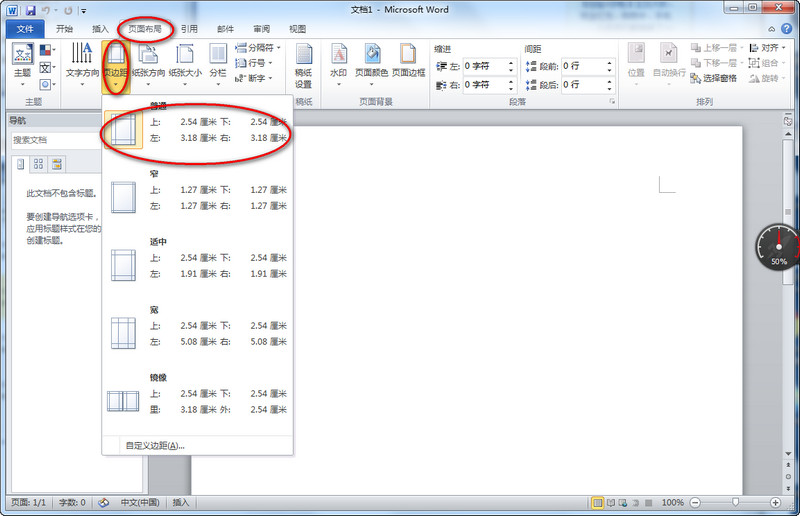Viewport: 800px width, 516px height.
Task: Click the zoom slider handle
Action: (735, 503)
